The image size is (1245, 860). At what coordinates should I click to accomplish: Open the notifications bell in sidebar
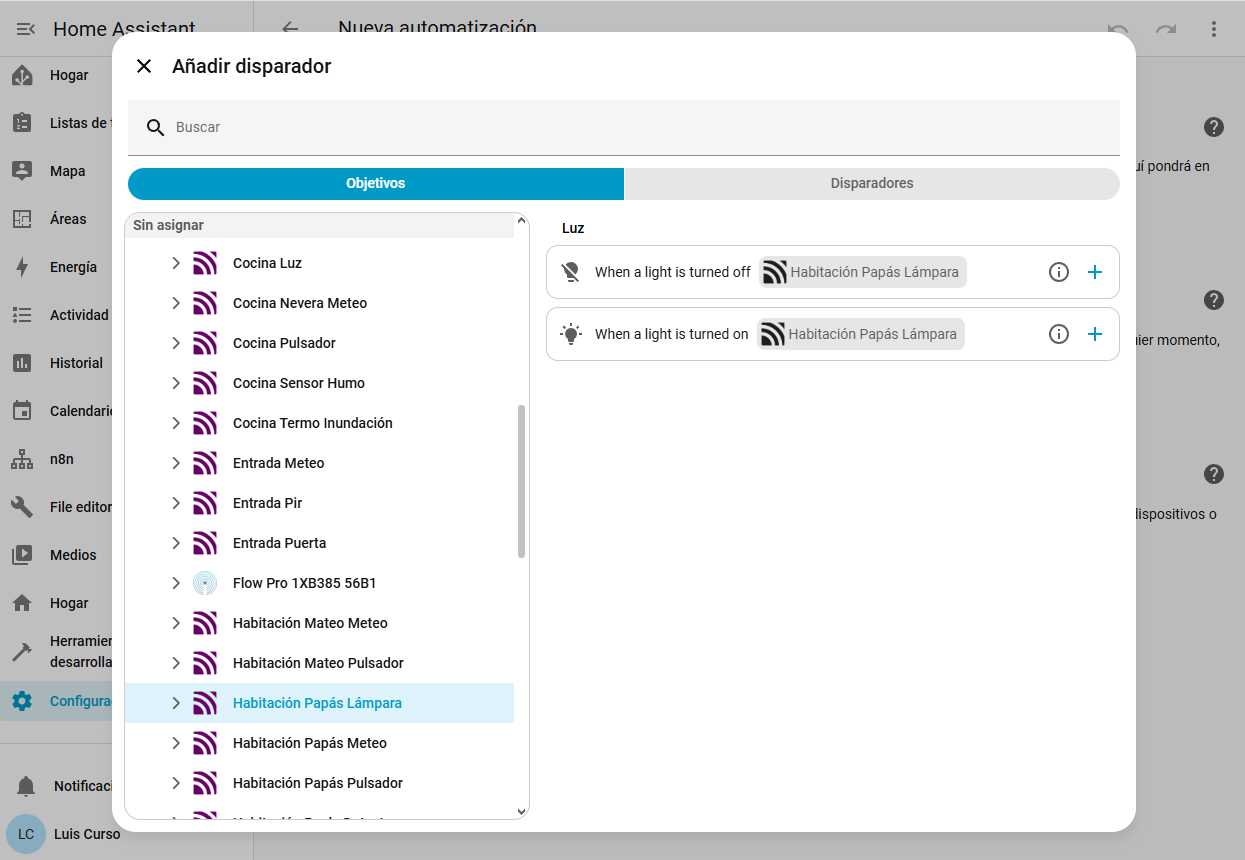(x=26, y=786)
